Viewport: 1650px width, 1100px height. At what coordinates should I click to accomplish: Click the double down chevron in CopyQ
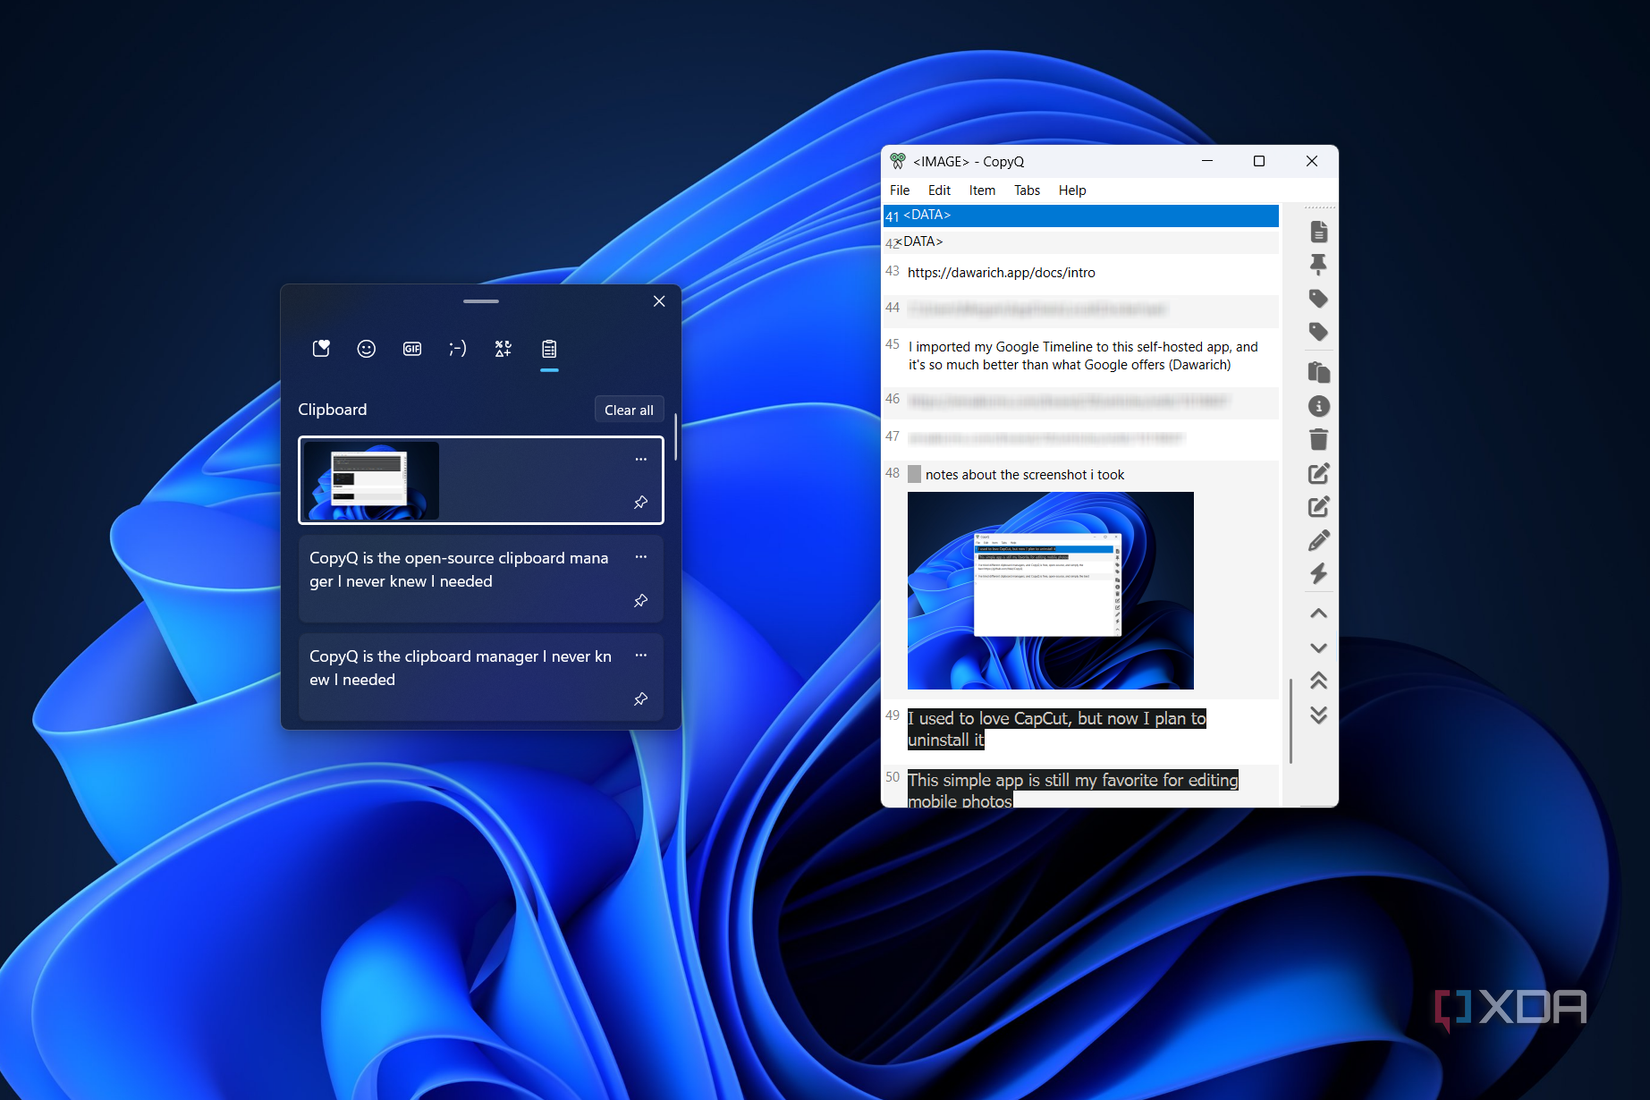(1318, 715)
